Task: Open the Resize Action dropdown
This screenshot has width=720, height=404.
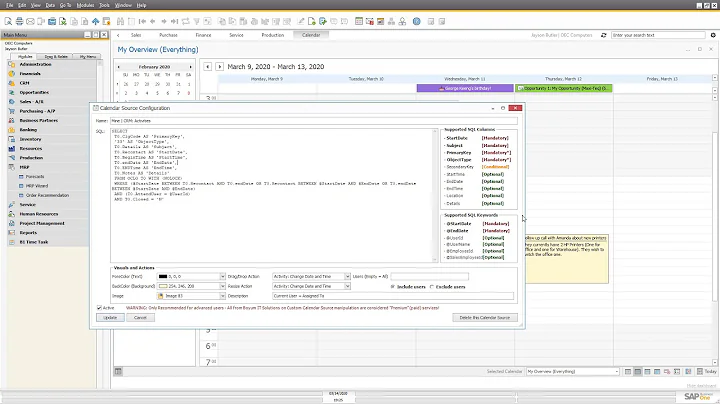Action: point(348,286)
